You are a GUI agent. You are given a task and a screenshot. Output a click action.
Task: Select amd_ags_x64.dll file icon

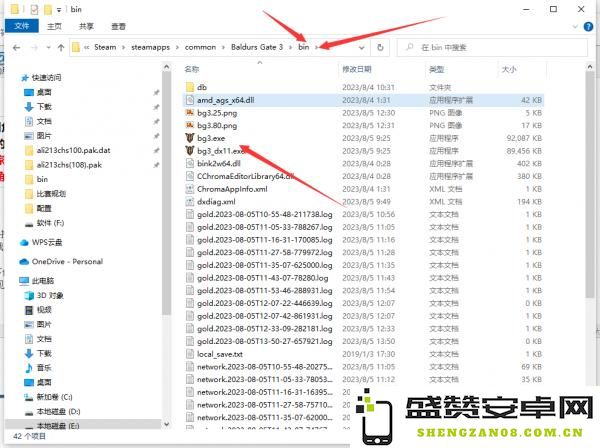[190, 100]
